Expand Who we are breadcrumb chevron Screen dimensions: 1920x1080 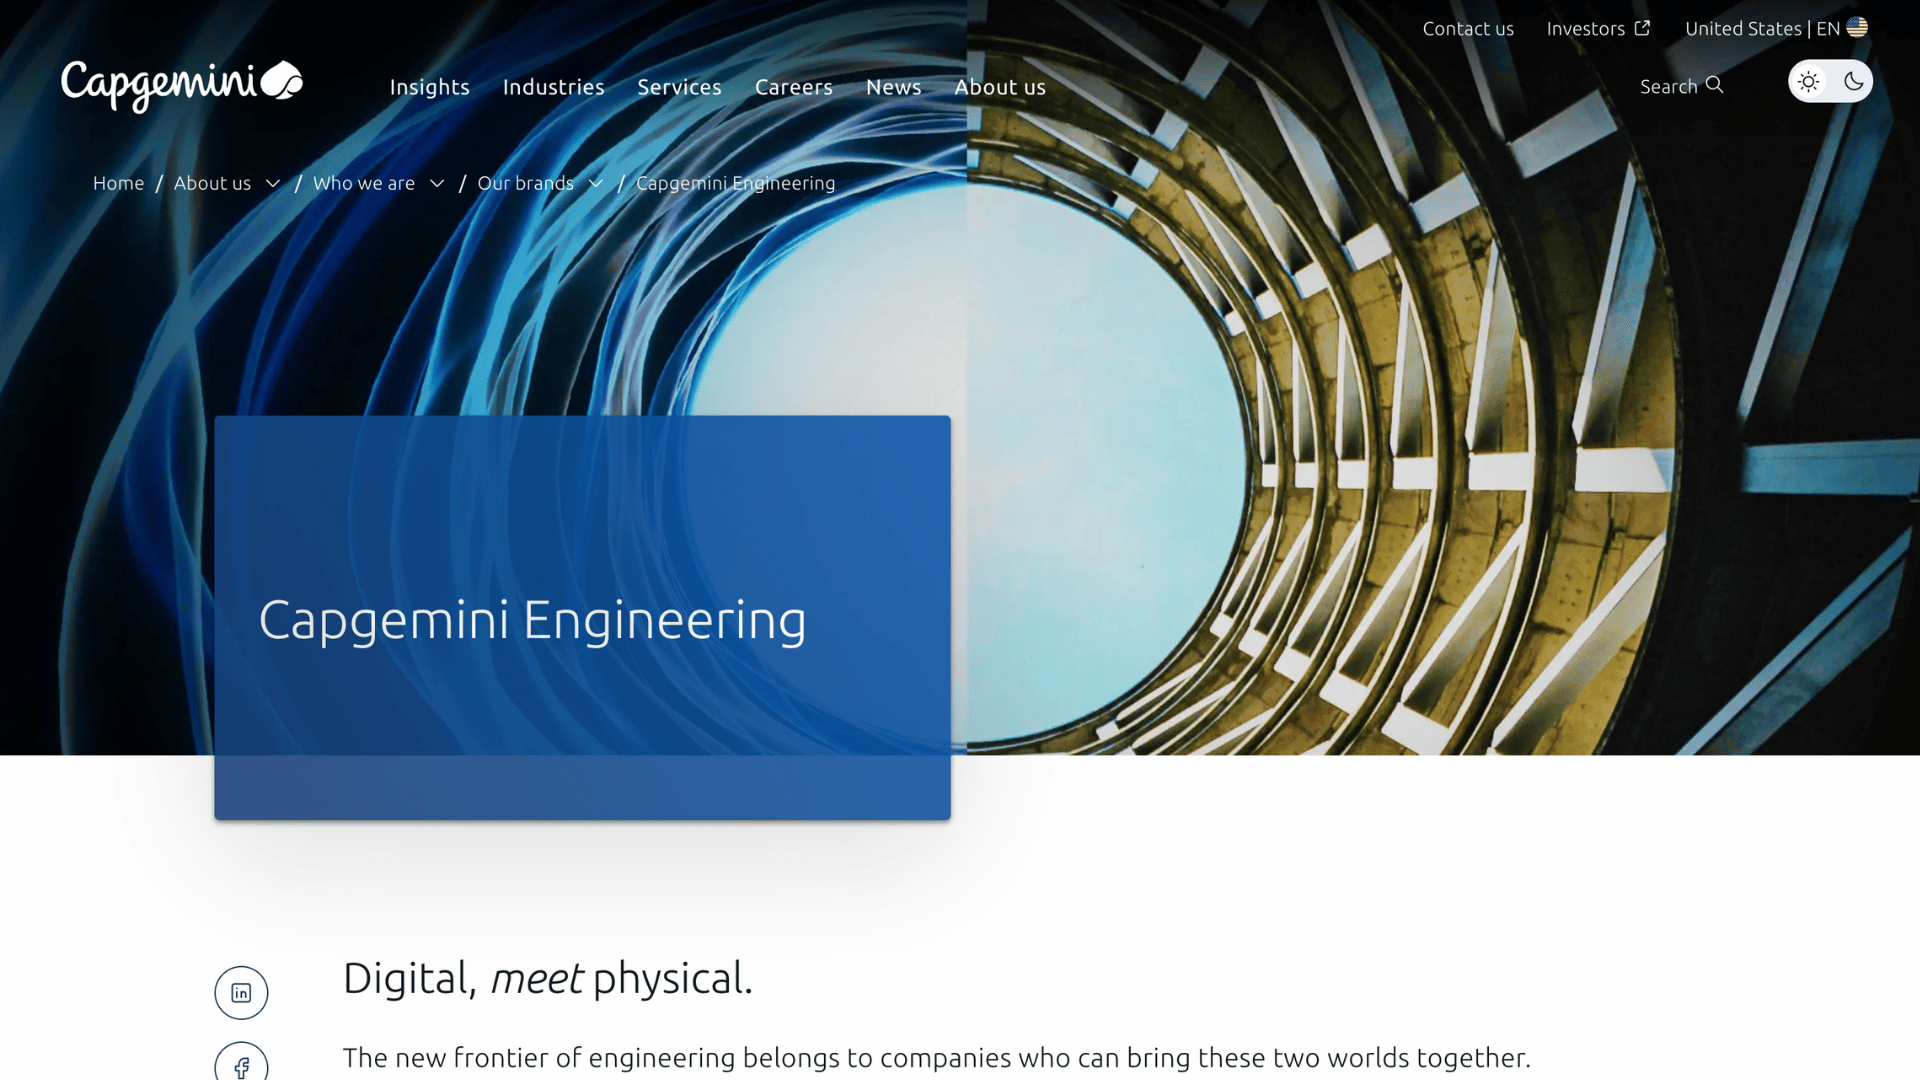click(436, 184)
